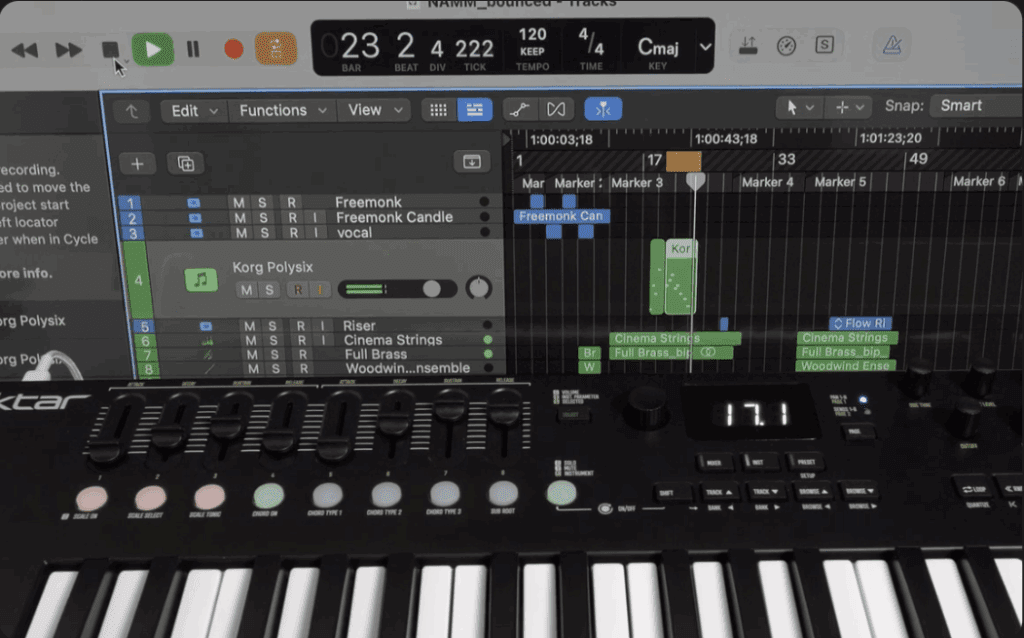Click the duplicate track icon
Image resolution: width=1024 pixels, height=638 pixels.
click(185, 163)
